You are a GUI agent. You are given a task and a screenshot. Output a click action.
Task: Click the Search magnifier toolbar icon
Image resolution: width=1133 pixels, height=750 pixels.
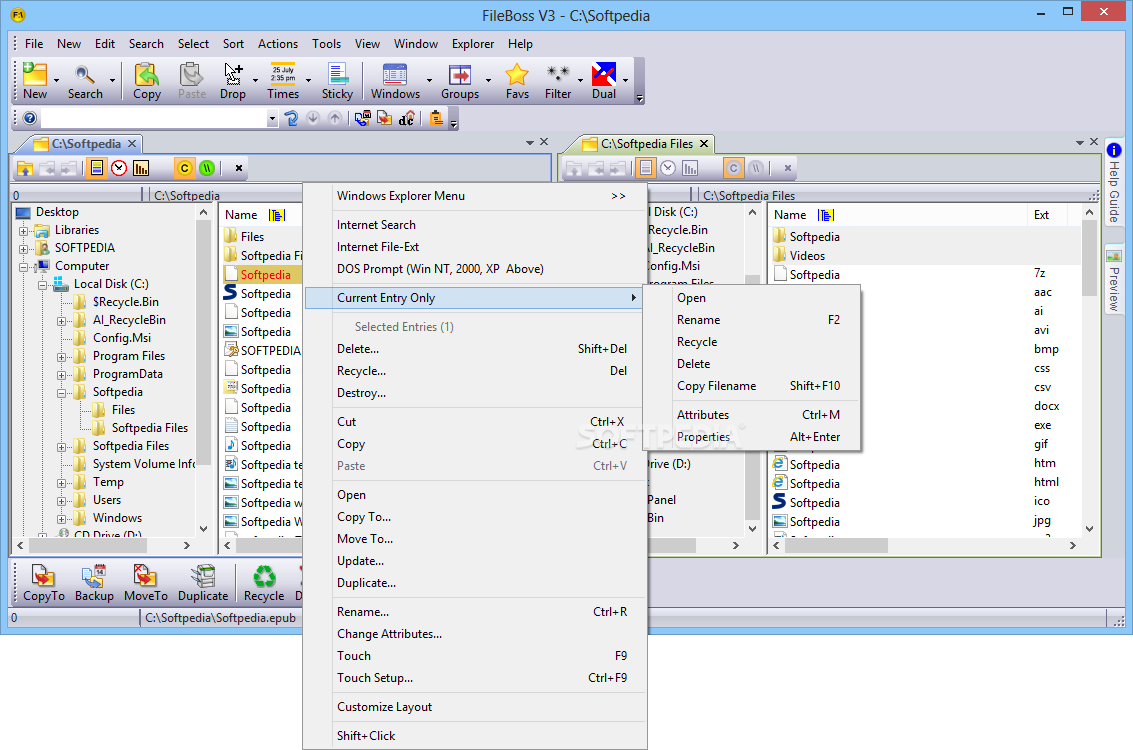click(x=85, y=74)
